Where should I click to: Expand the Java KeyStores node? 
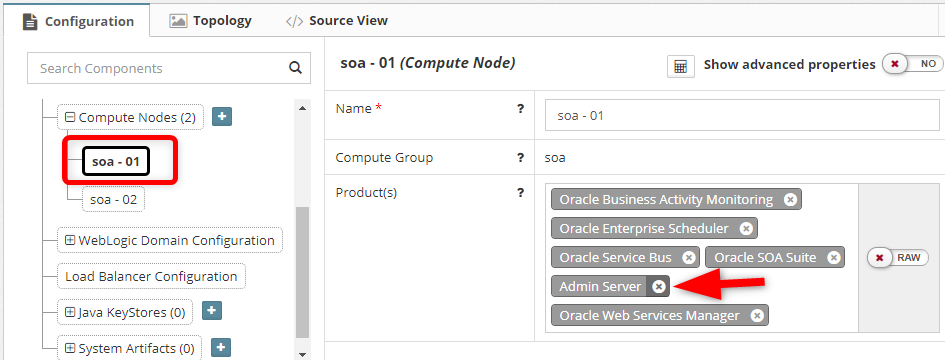(69, 312)
